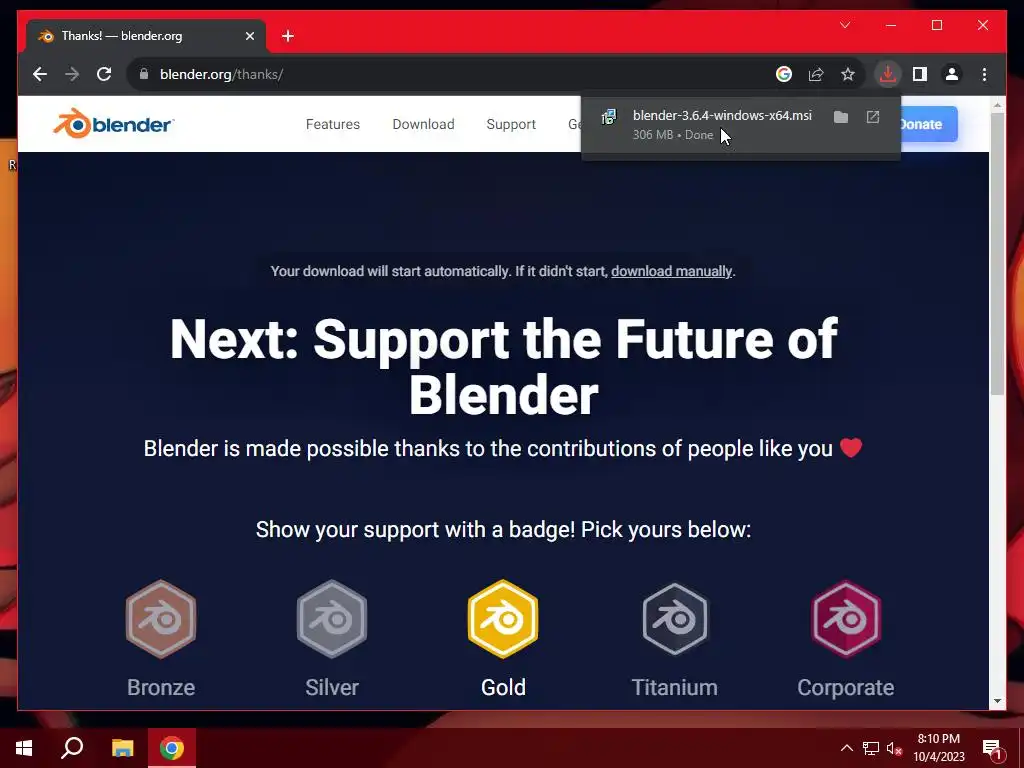The width and height of the screenshot is (1024, 768).
Task: Go back to the previous page
Action: pyautogui.click(x=40, y=74)
